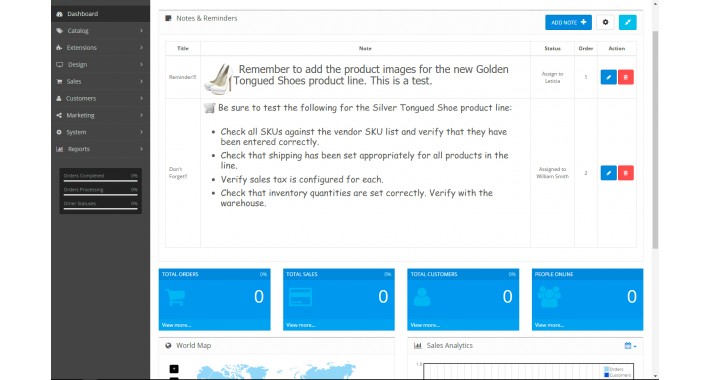Click the World Map globe icon
This screenshot has width=710, height=380.
(x=168, y=345)
